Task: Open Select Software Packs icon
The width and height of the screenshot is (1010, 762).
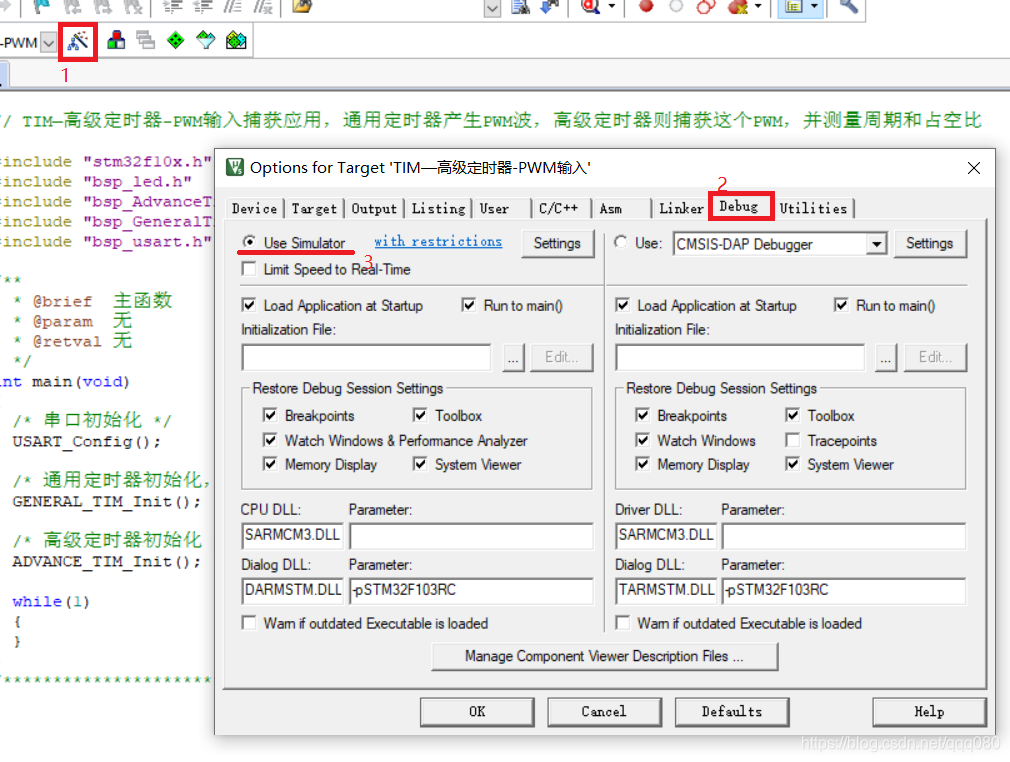Action: [x=205, y=41]
